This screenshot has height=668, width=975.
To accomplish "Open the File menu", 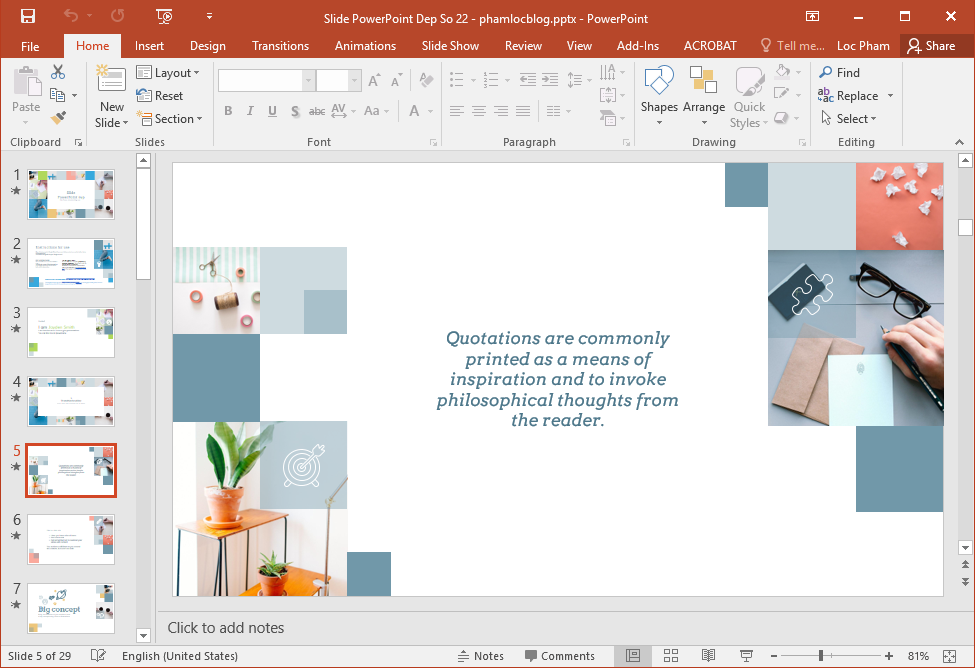I will pos(30,46).
